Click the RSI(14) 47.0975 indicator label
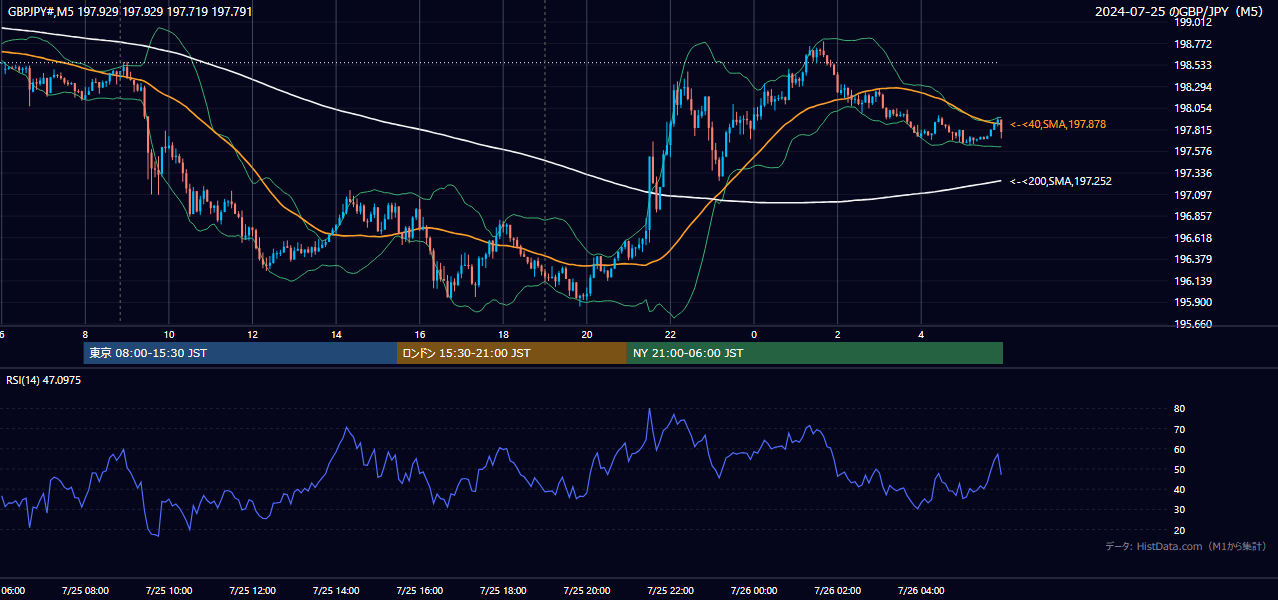The height and width of the screenshot is (600, 1278). (x=43, y=380)
